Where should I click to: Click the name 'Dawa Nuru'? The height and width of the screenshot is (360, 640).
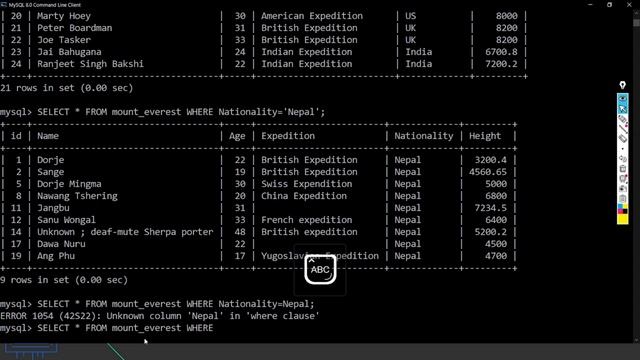click(x=61, y=244)
